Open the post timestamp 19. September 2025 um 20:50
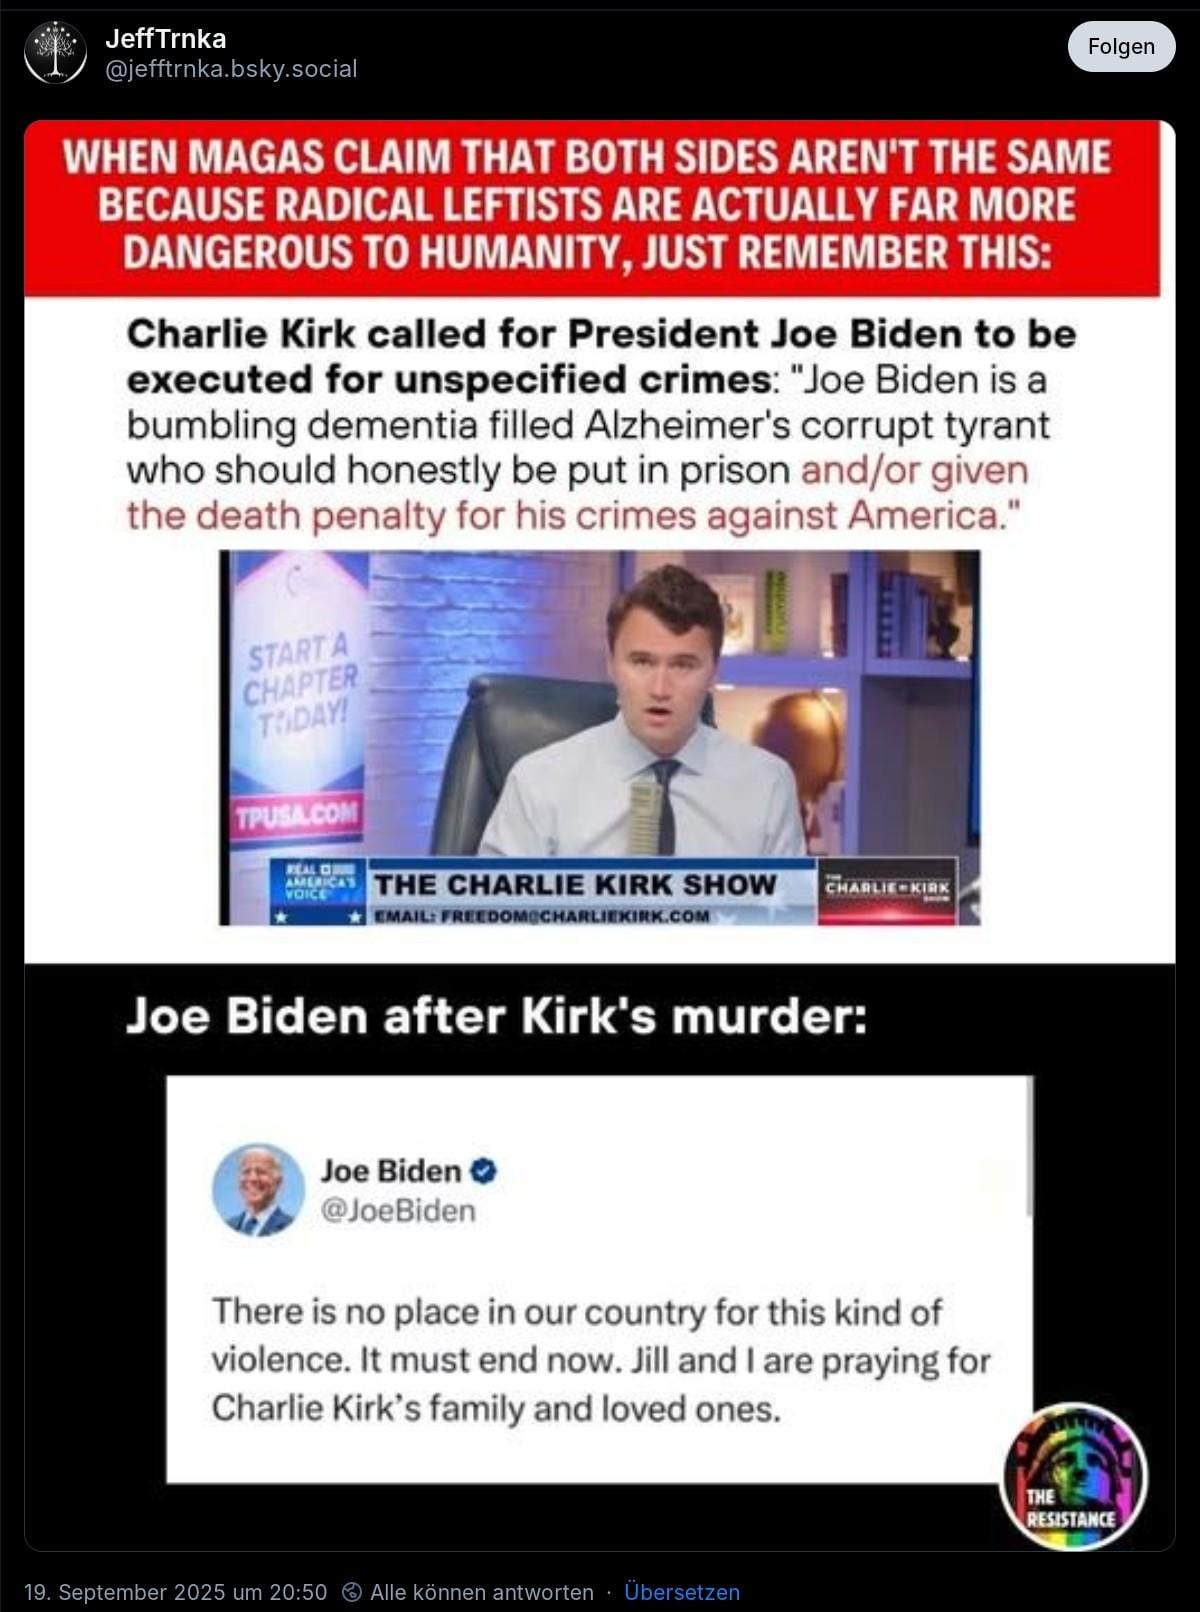1200x1612 pixels. (x=176, y=1591)
